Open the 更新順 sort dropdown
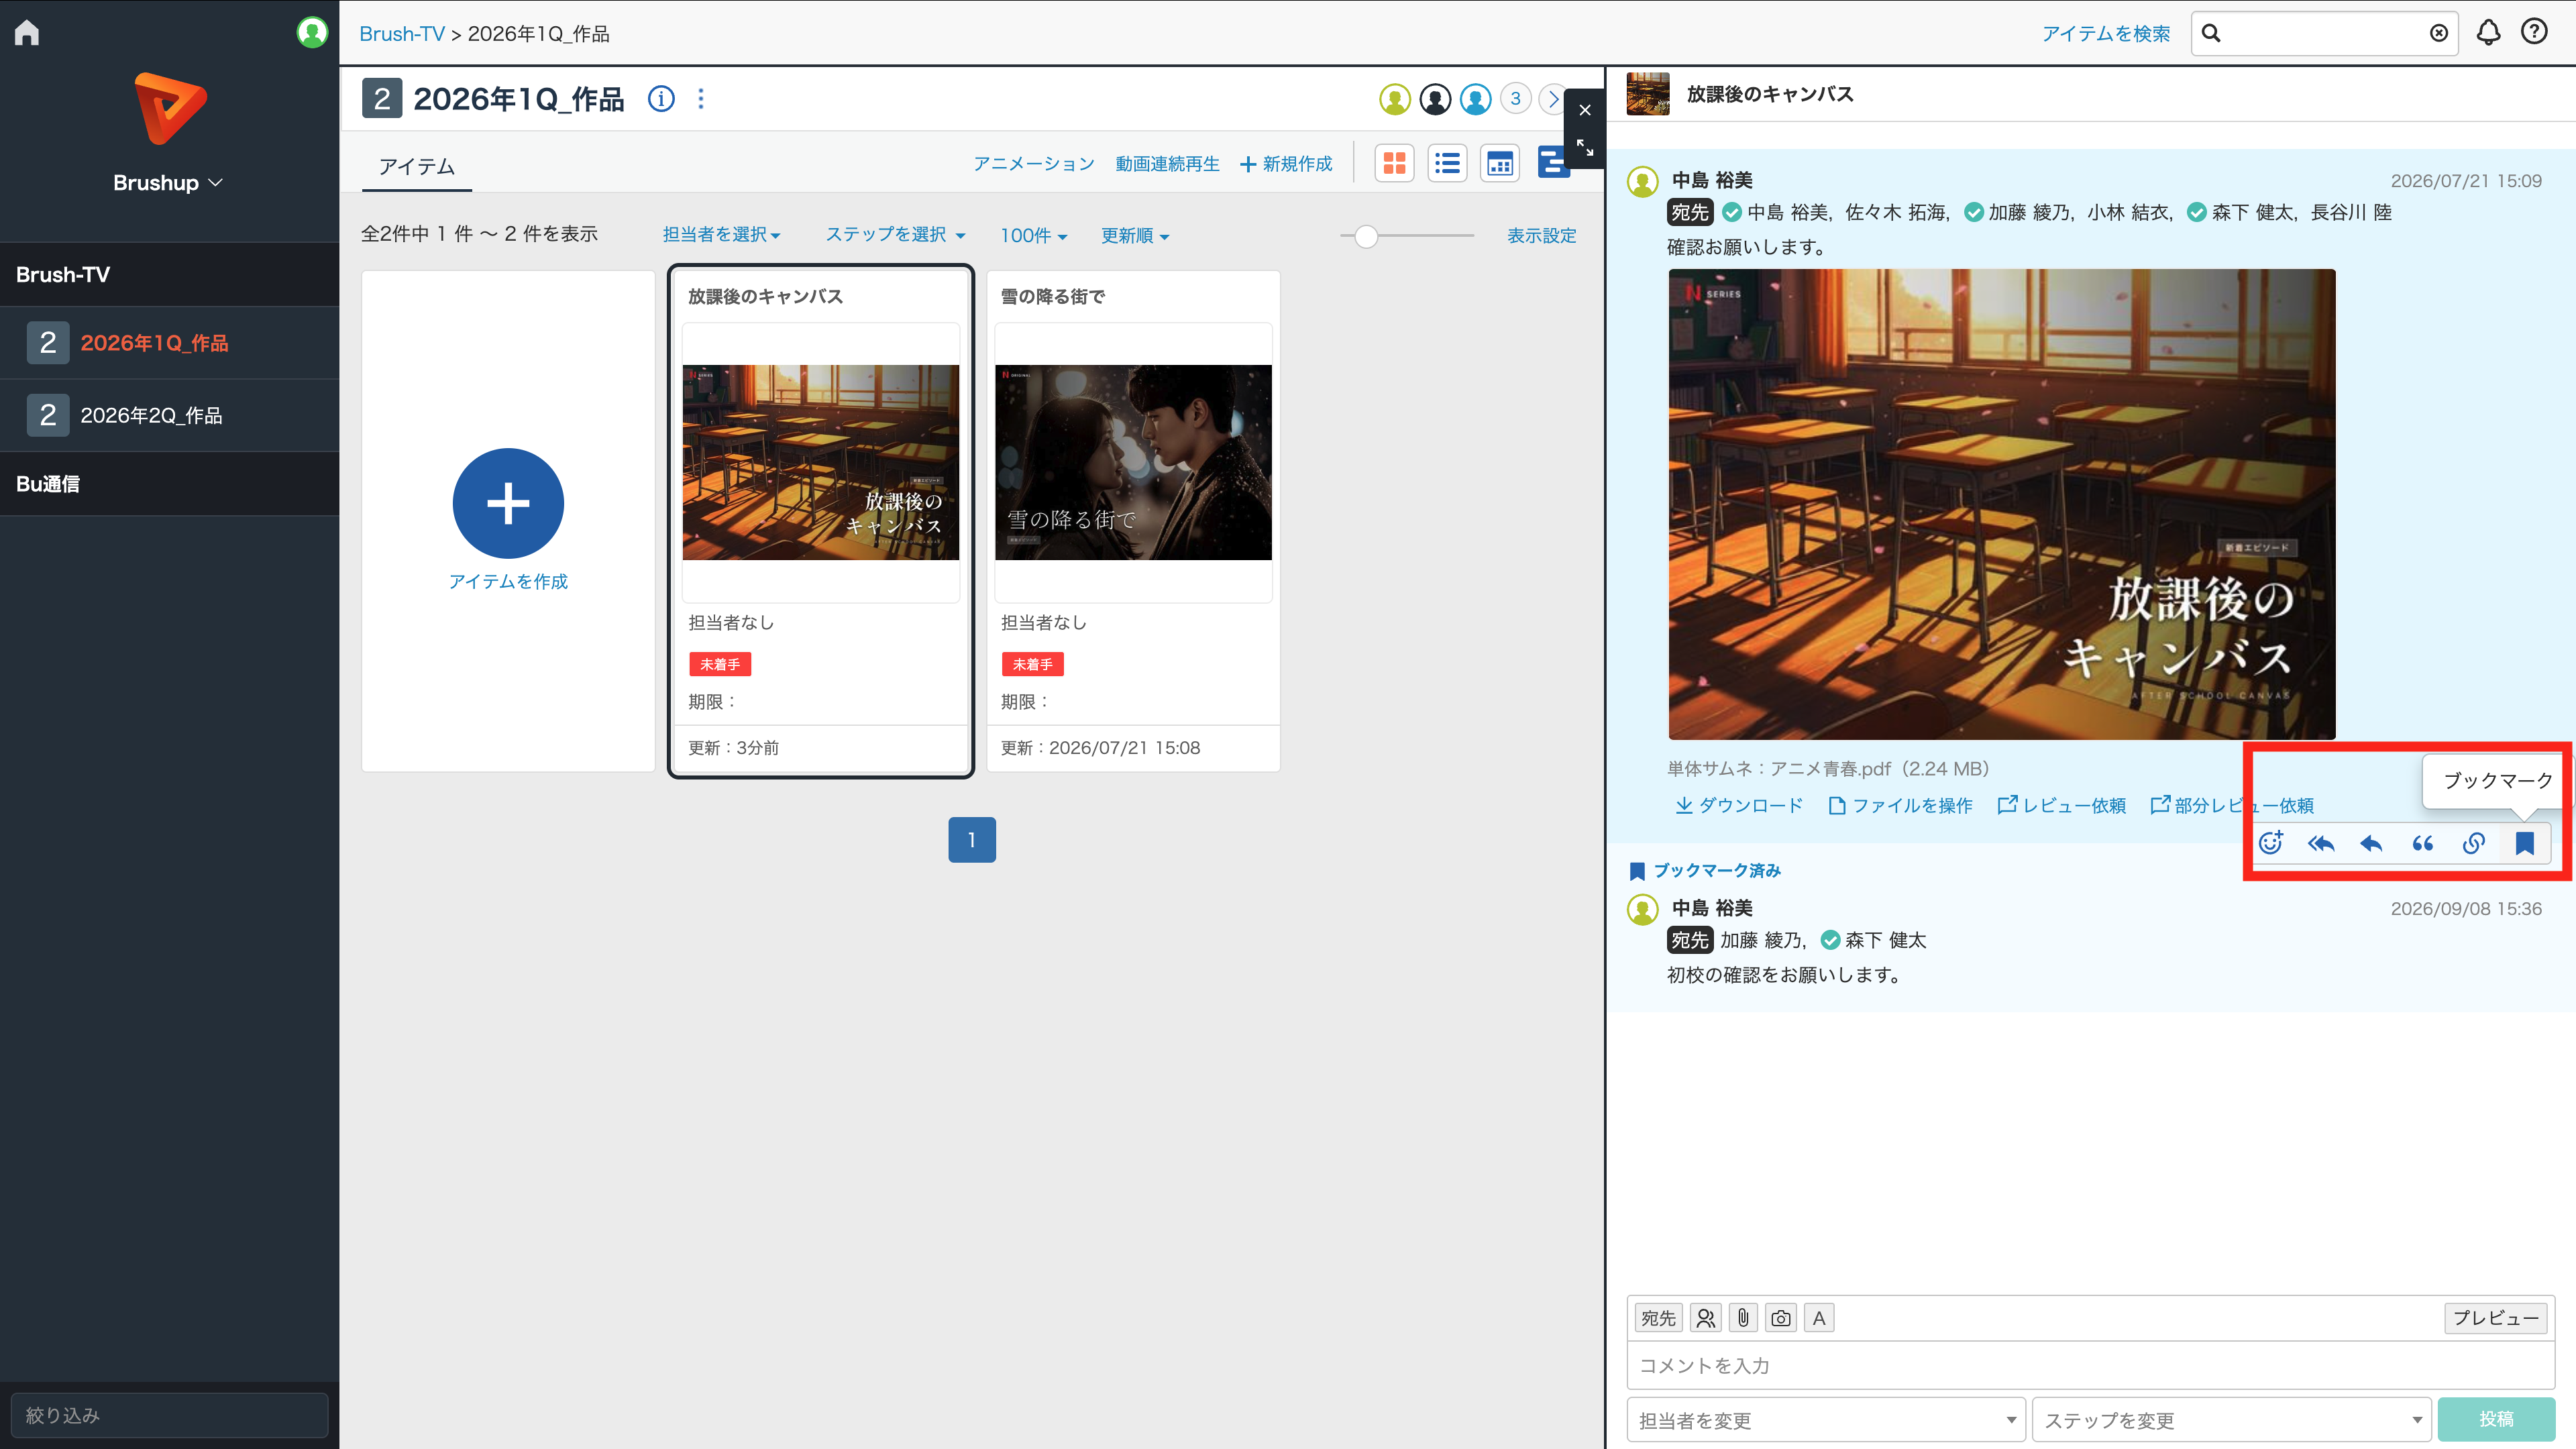Viewport: 2576px width, 1449px height. (x=1135, y=236)
